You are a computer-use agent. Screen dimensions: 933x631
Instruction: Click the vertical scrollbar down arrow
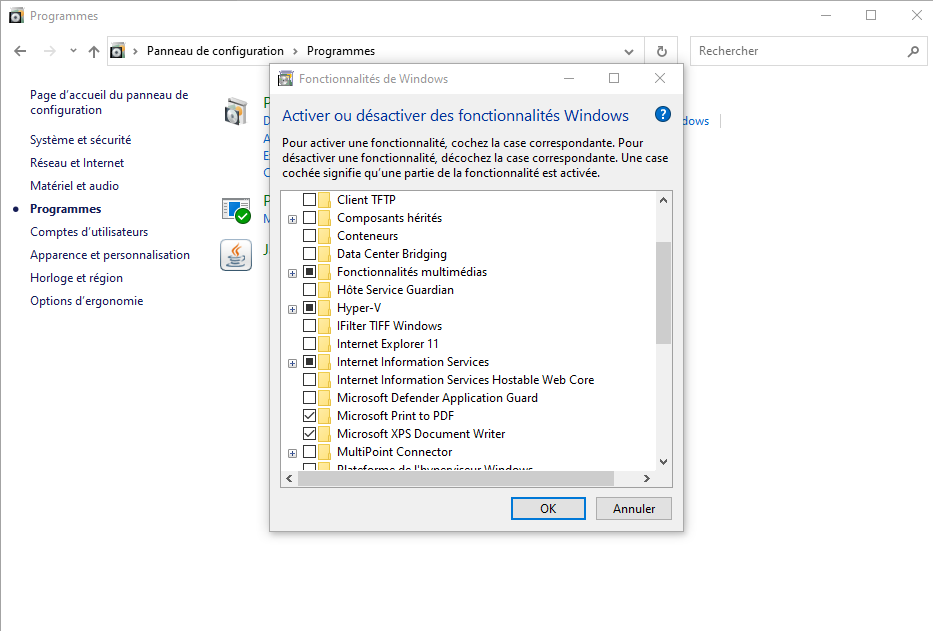pos(663,461)
